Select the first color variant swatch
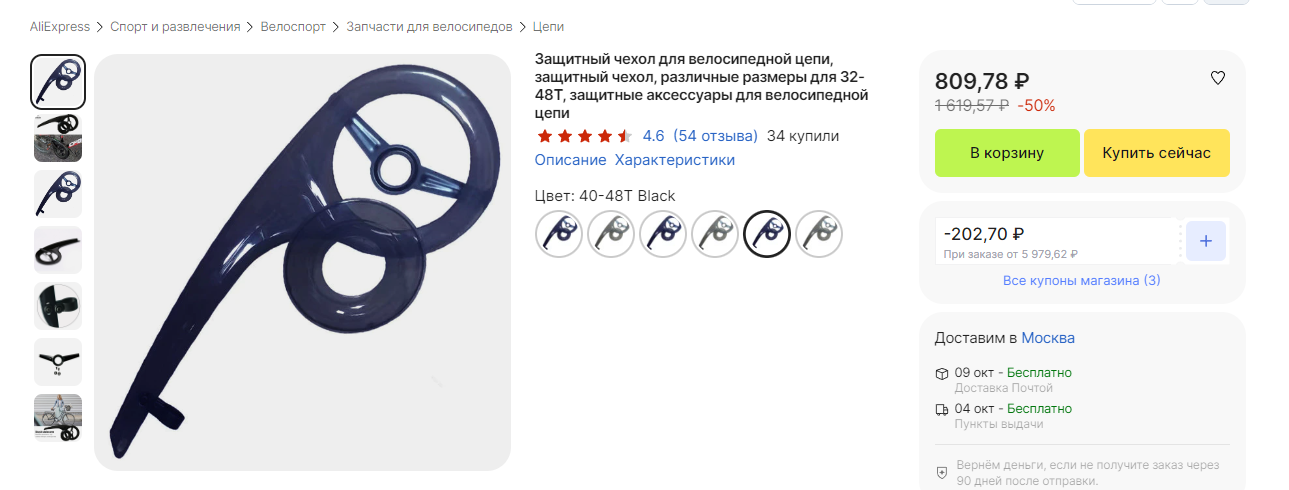 click(559, 234)
